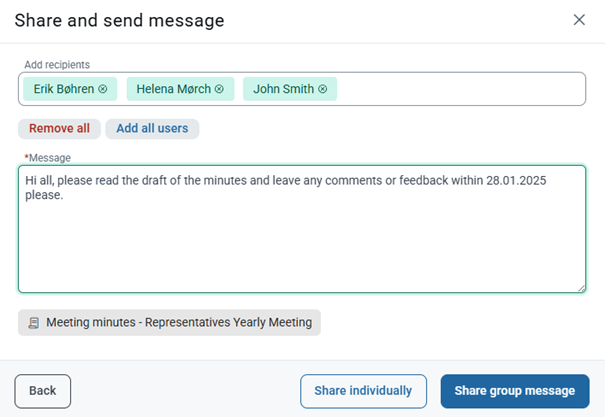The height and width of the screenshot is (417, 605).
Task: Grab the message box resize handle
Action: [x=581, y=288]
